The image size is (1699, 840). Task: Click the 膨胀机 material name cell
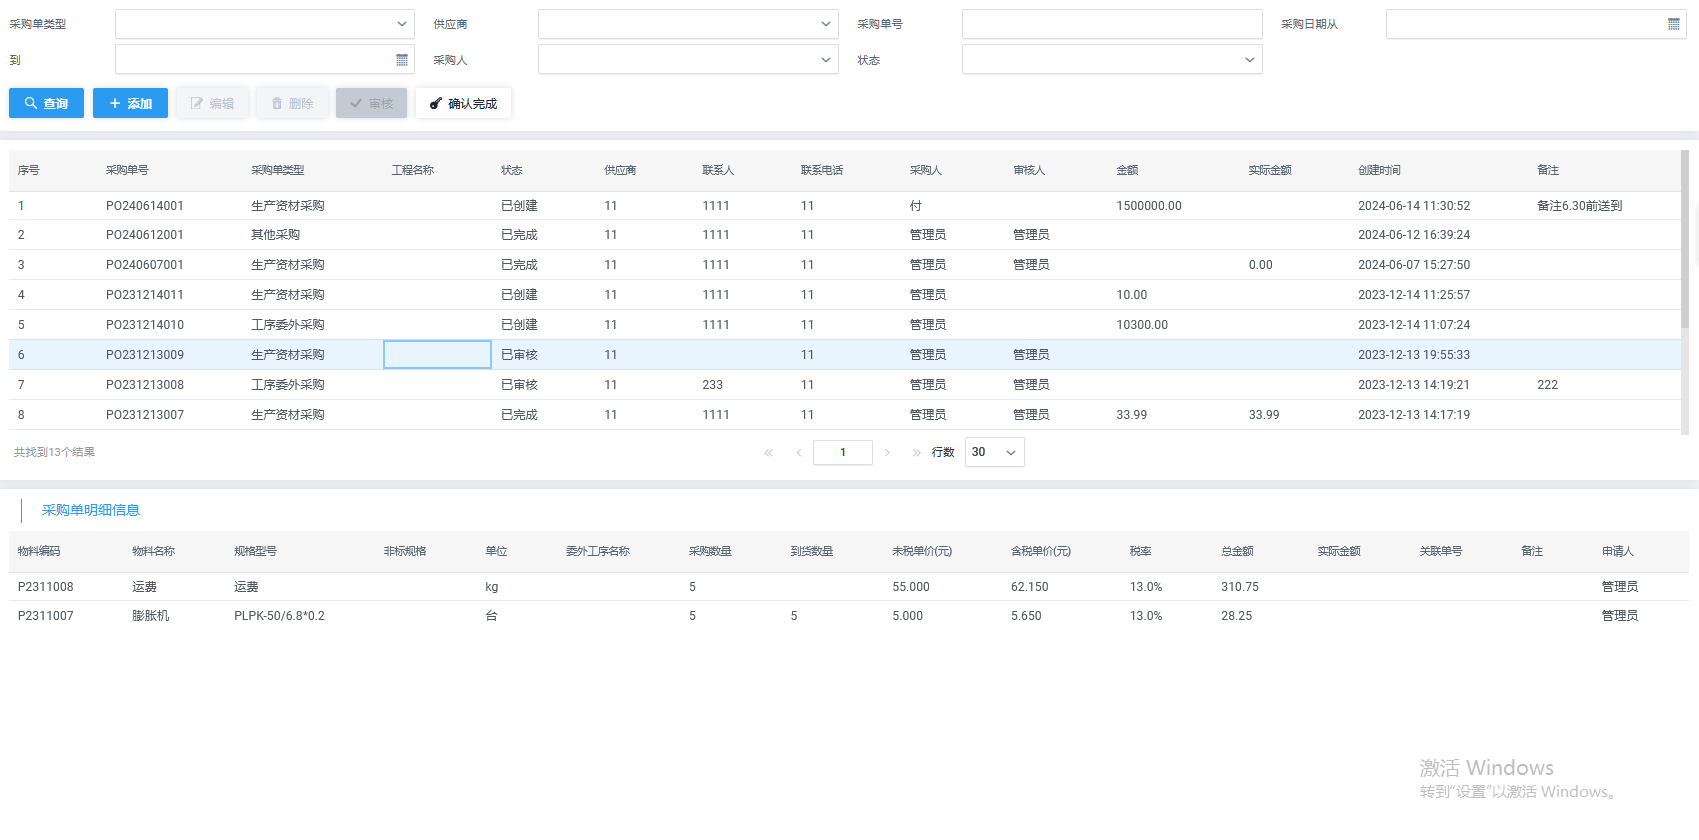150,616
